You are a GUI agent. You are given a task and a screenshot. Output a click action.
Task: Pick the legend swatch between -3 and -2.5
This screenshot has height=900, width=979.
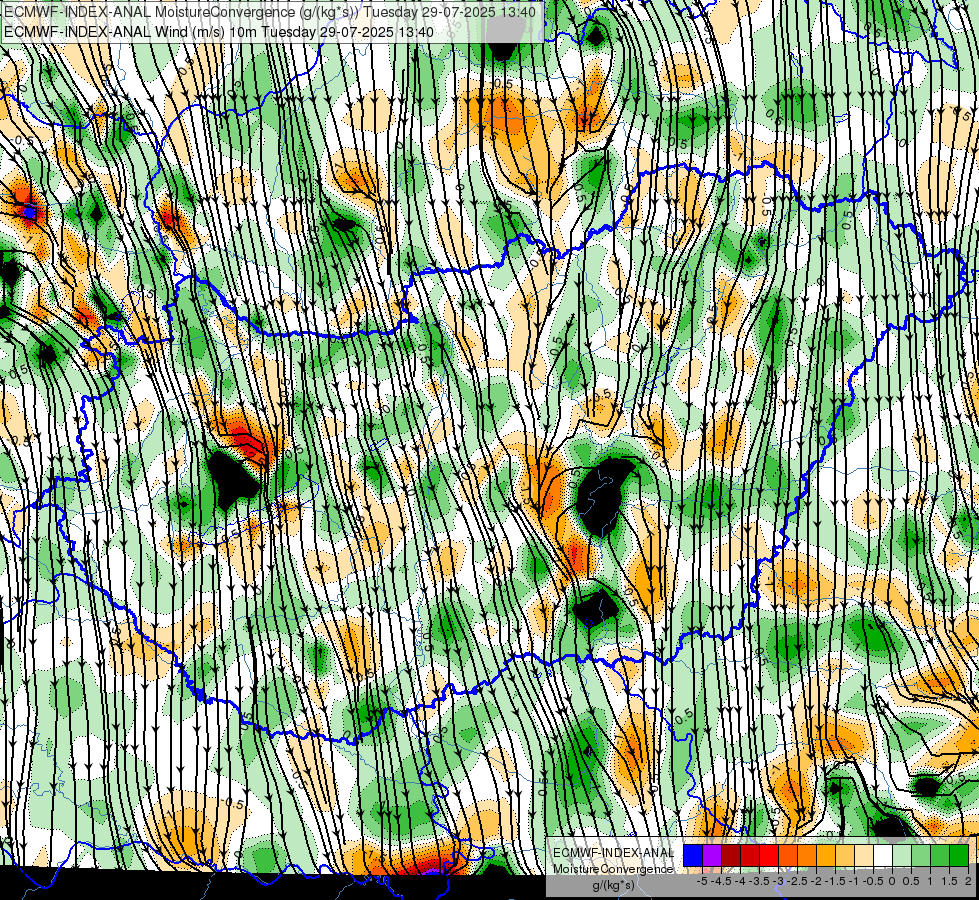coord(788,855)
